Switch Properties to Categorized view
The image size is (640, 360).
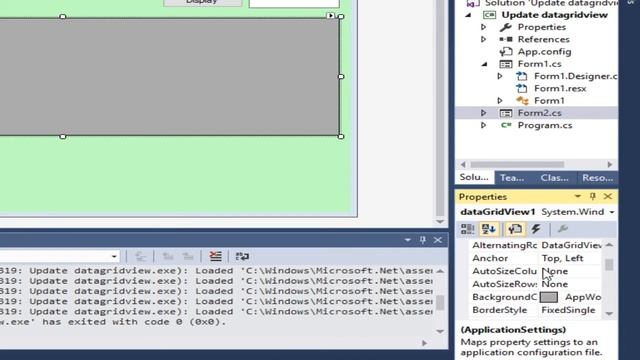coord(467,229)
